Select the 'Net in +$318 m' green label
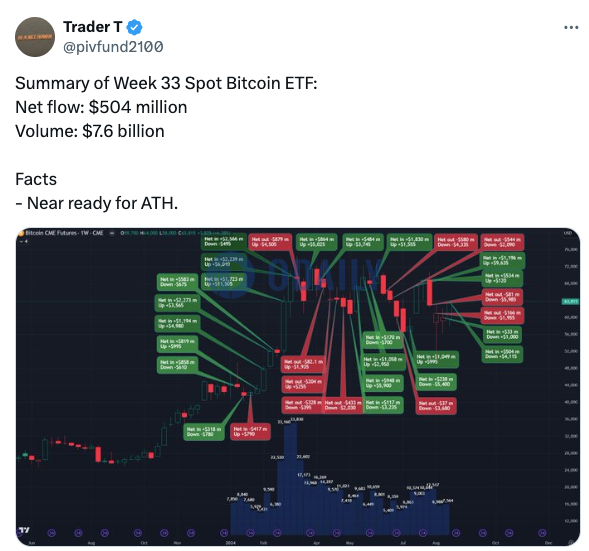The height and width of the screenshot is (551, 589). point(204,432)
